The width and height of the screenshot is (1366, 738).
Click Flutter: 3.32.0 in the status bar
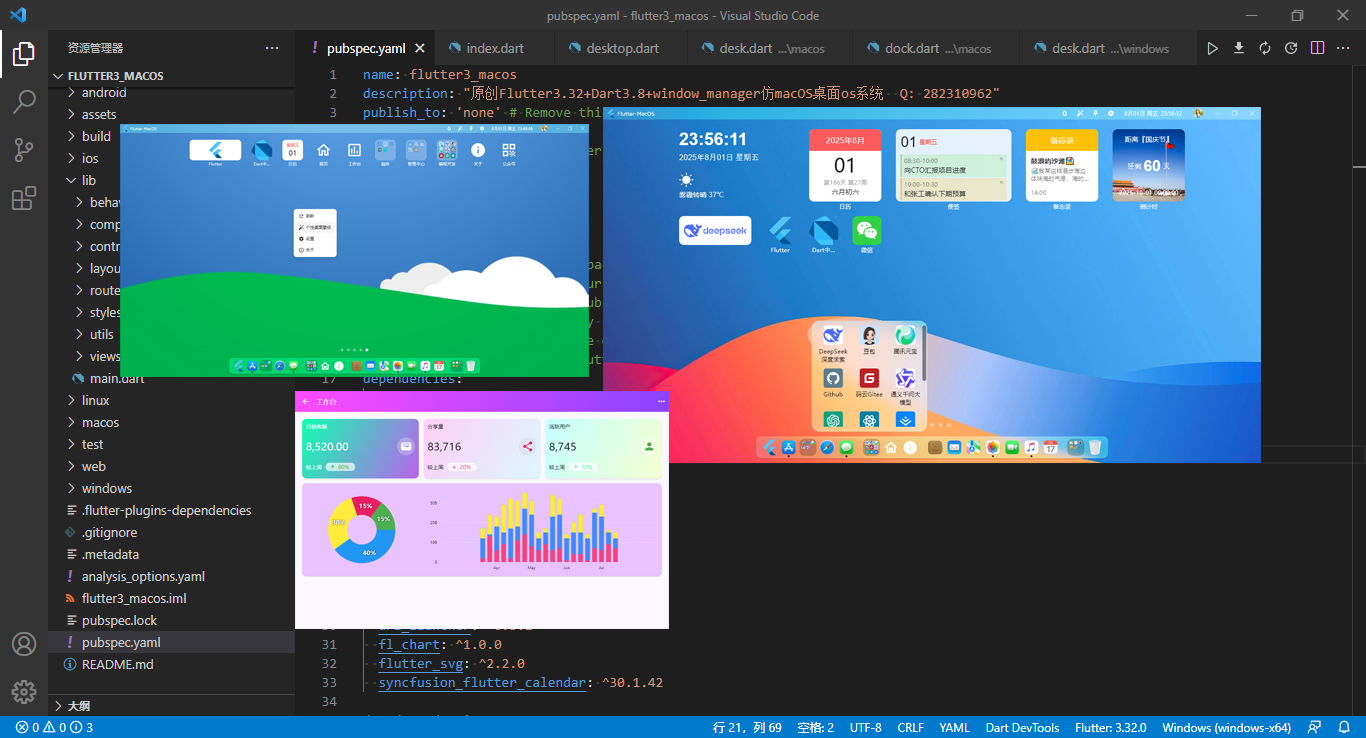(1112, 727)
